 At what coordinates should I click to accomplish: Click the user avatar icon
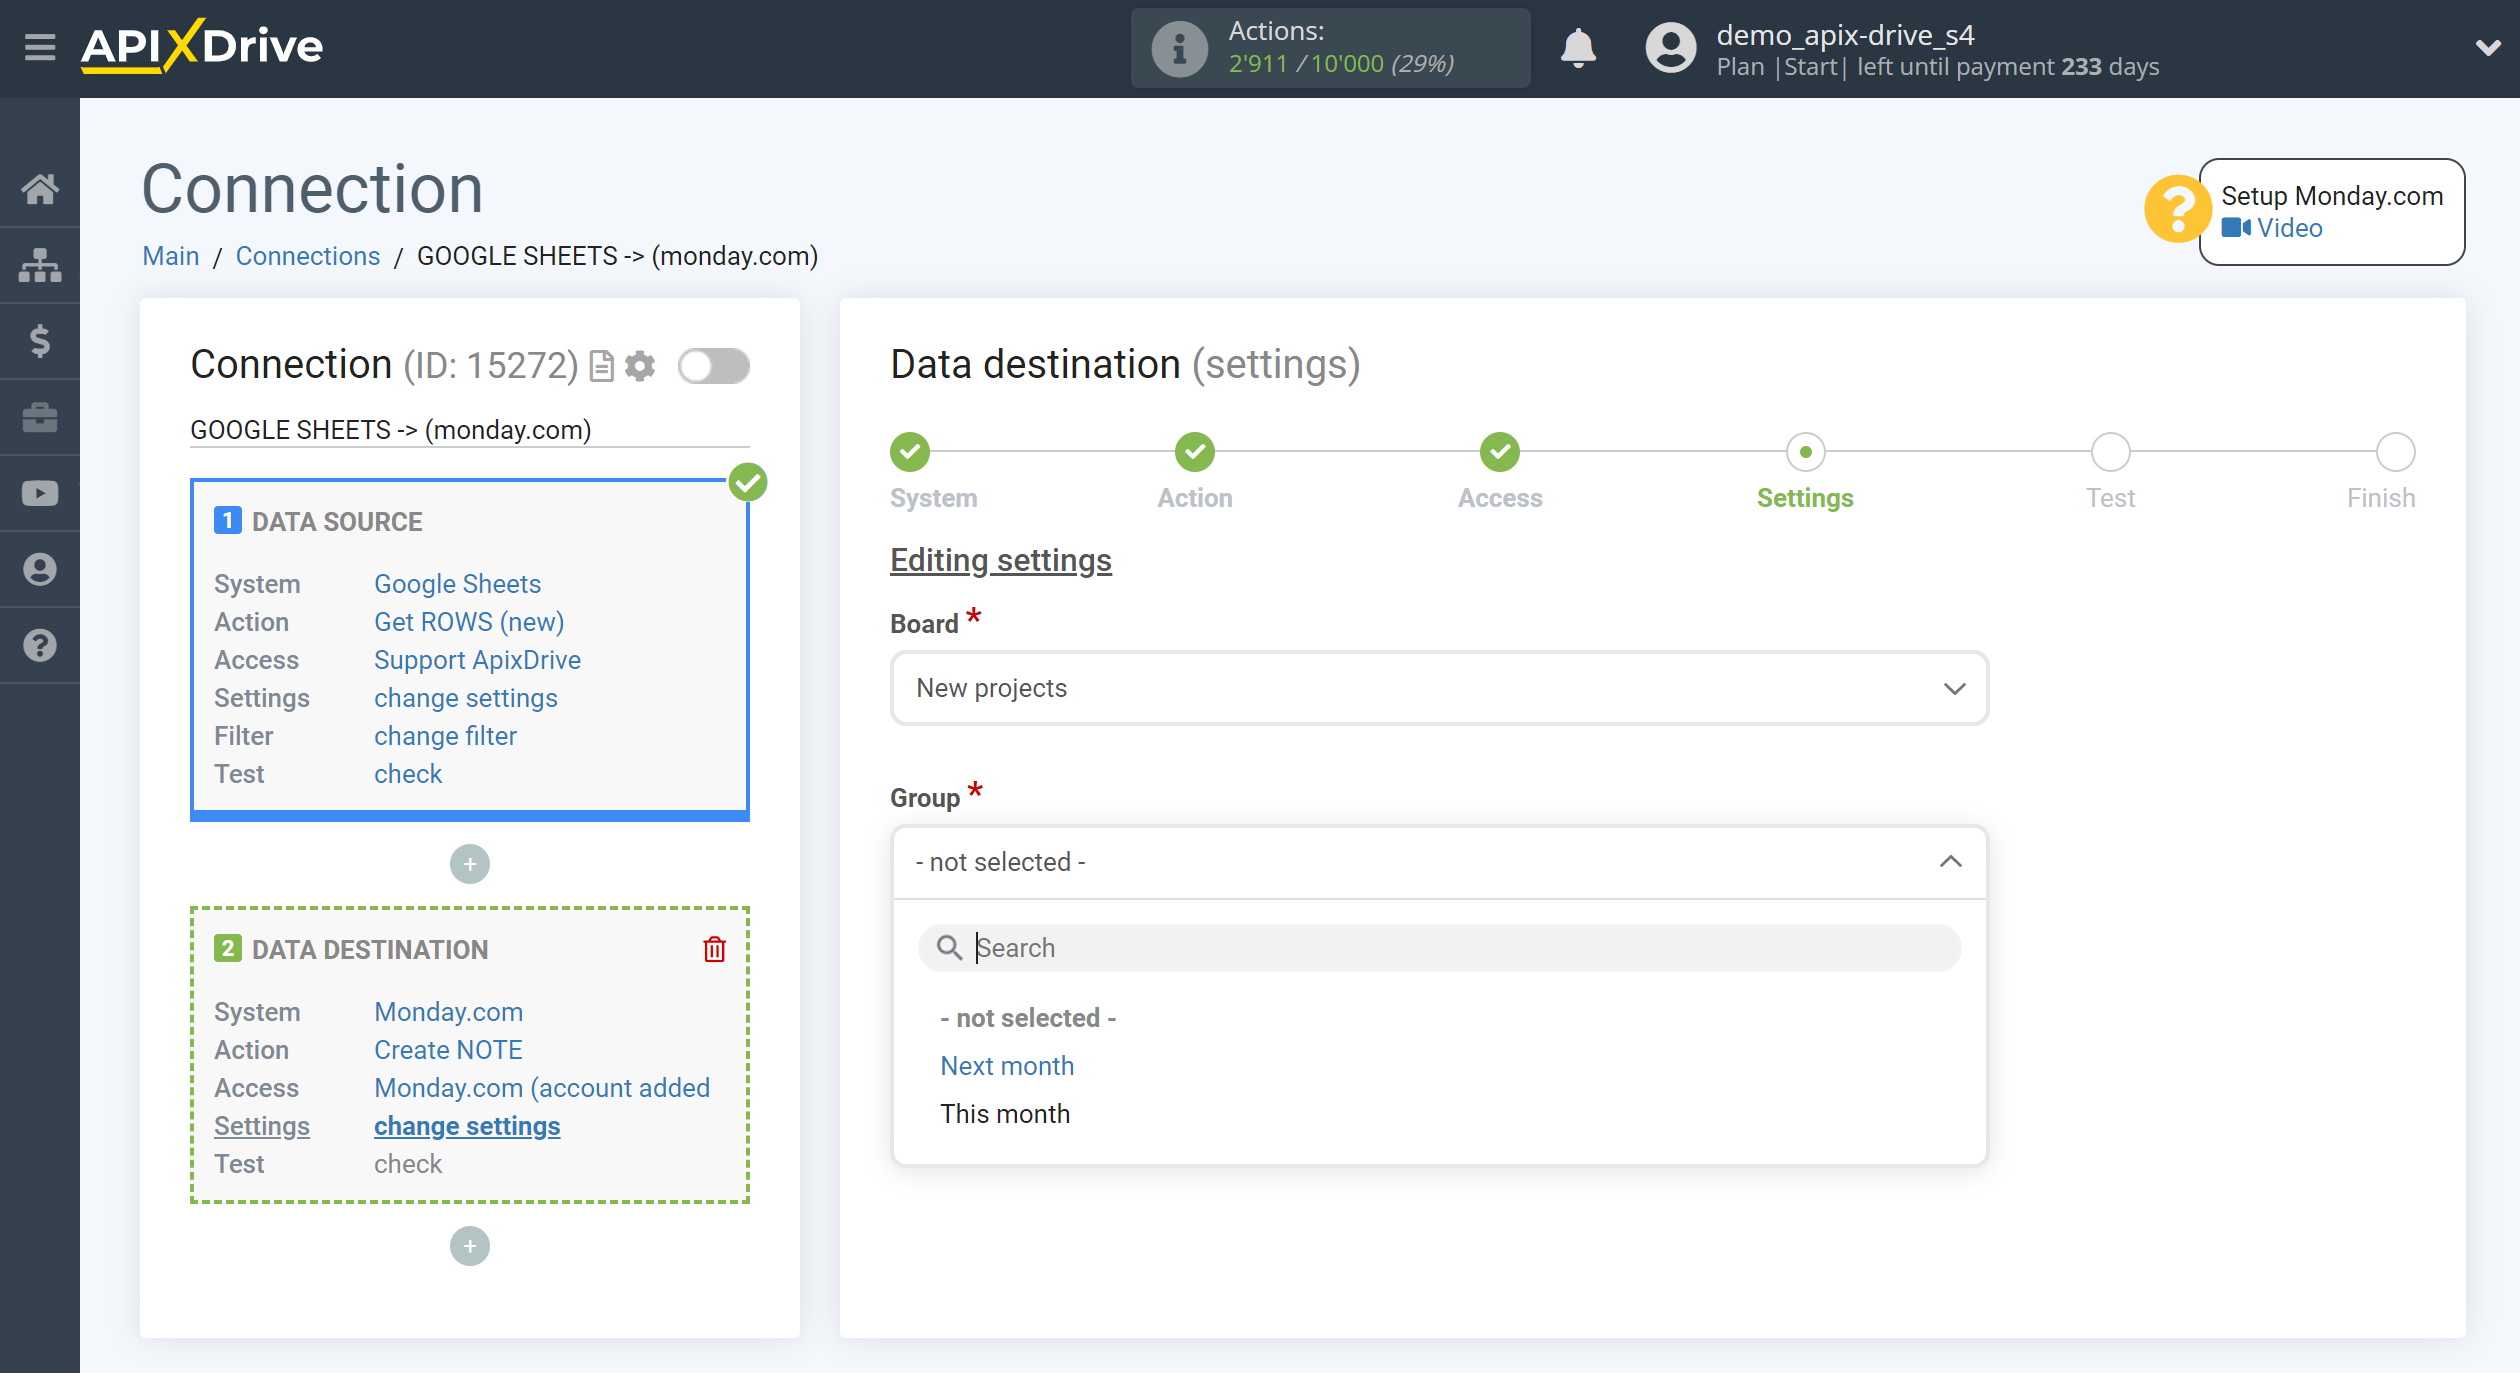pos(1670,48)
